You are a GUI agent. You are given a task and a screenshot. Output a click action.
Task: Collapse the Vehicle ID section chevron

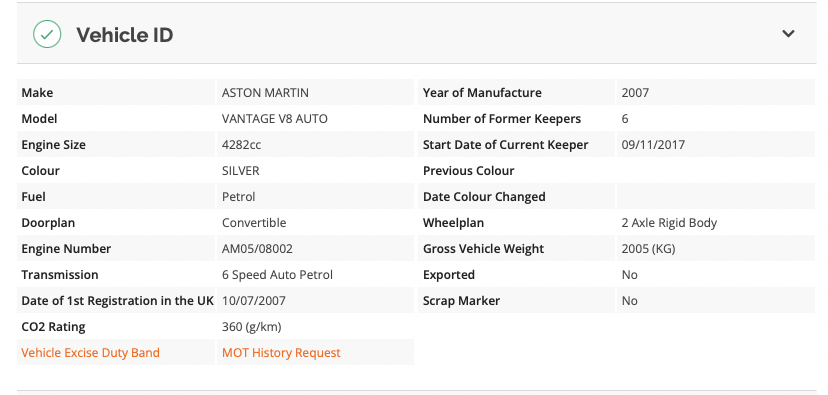[788, 34]
